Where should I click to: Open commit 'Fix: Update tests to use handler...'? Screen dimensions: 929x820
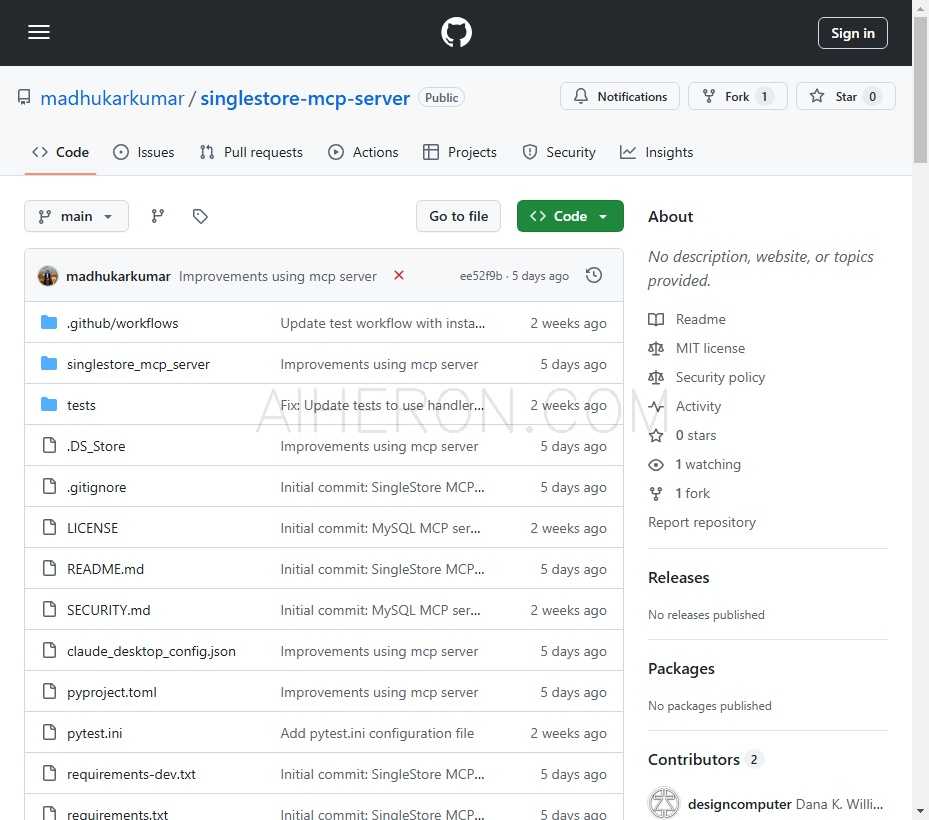[382, 405]
